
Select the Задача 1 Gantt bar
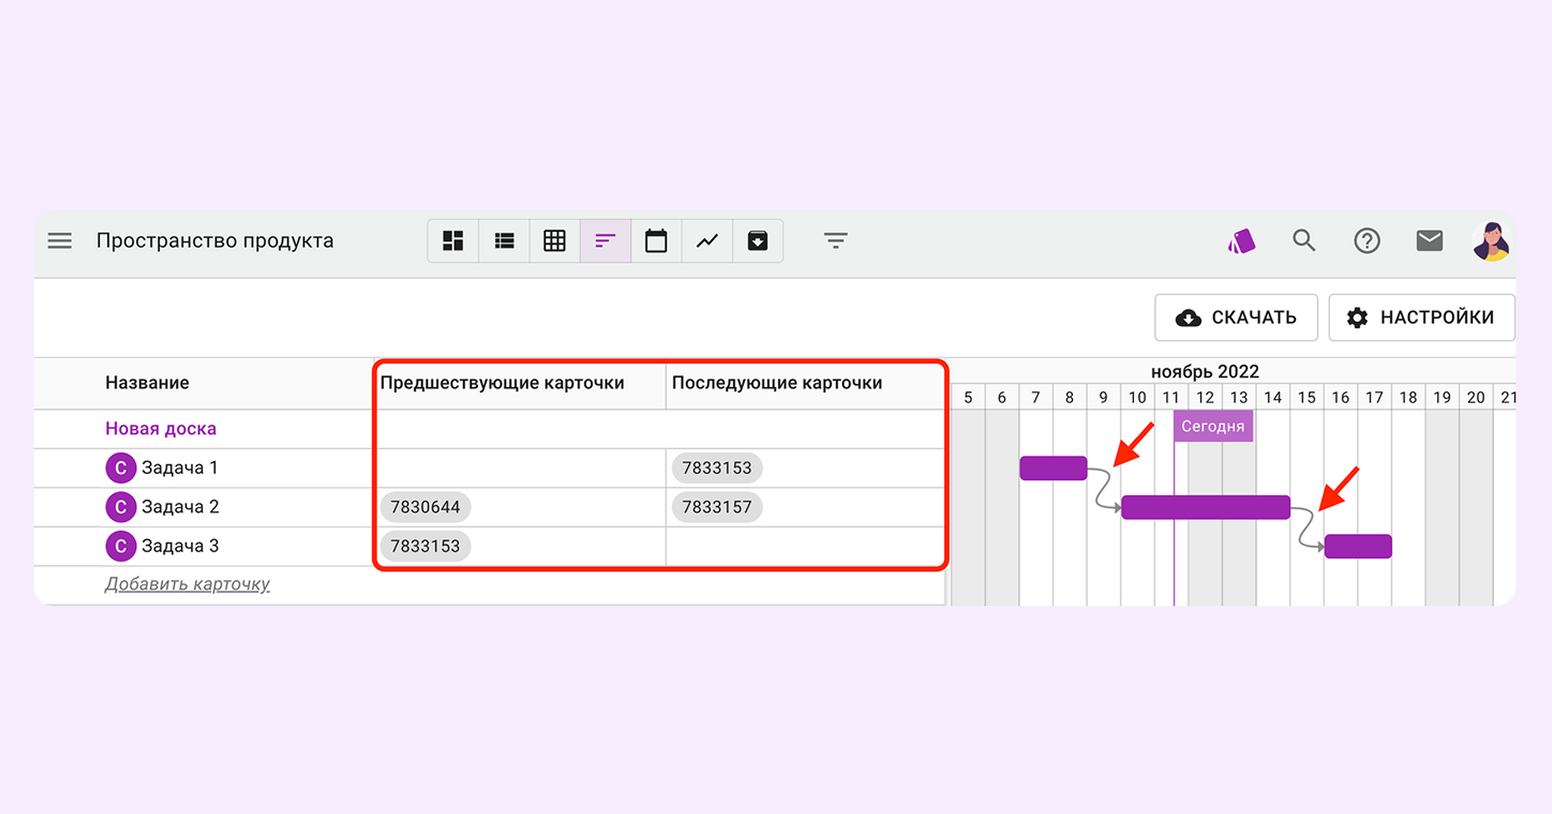[x=1053, y=468]
